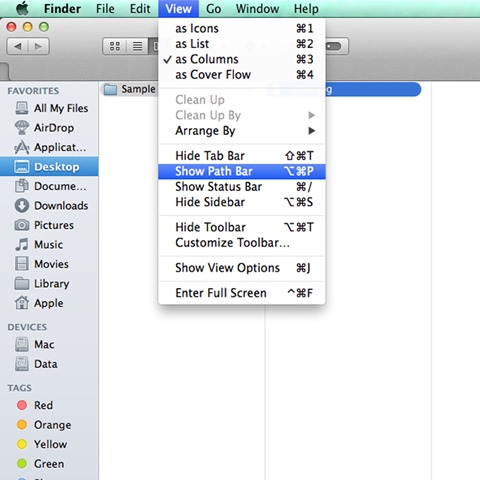
Task: Switch to icon view in toolbar
Action: [x=115, y=46]
